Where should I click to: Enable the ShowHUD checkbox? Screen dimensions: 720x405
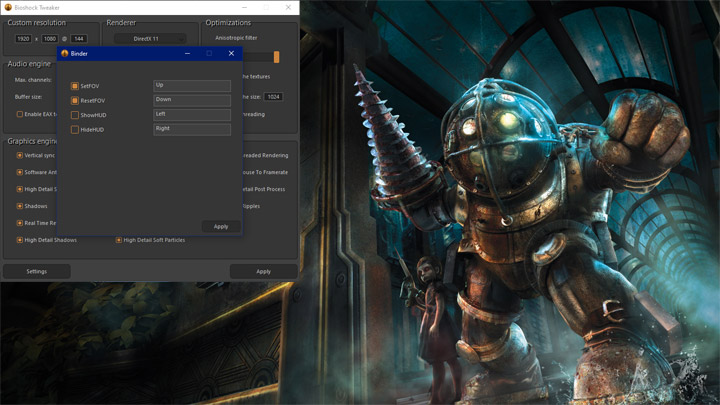point(74,115)
